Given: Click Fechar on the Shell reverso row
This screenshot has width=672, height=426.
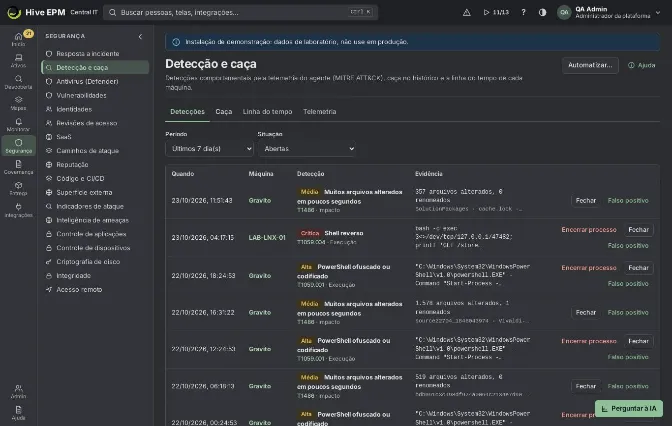Looking at the screenshot, I should tap(638, 230).
